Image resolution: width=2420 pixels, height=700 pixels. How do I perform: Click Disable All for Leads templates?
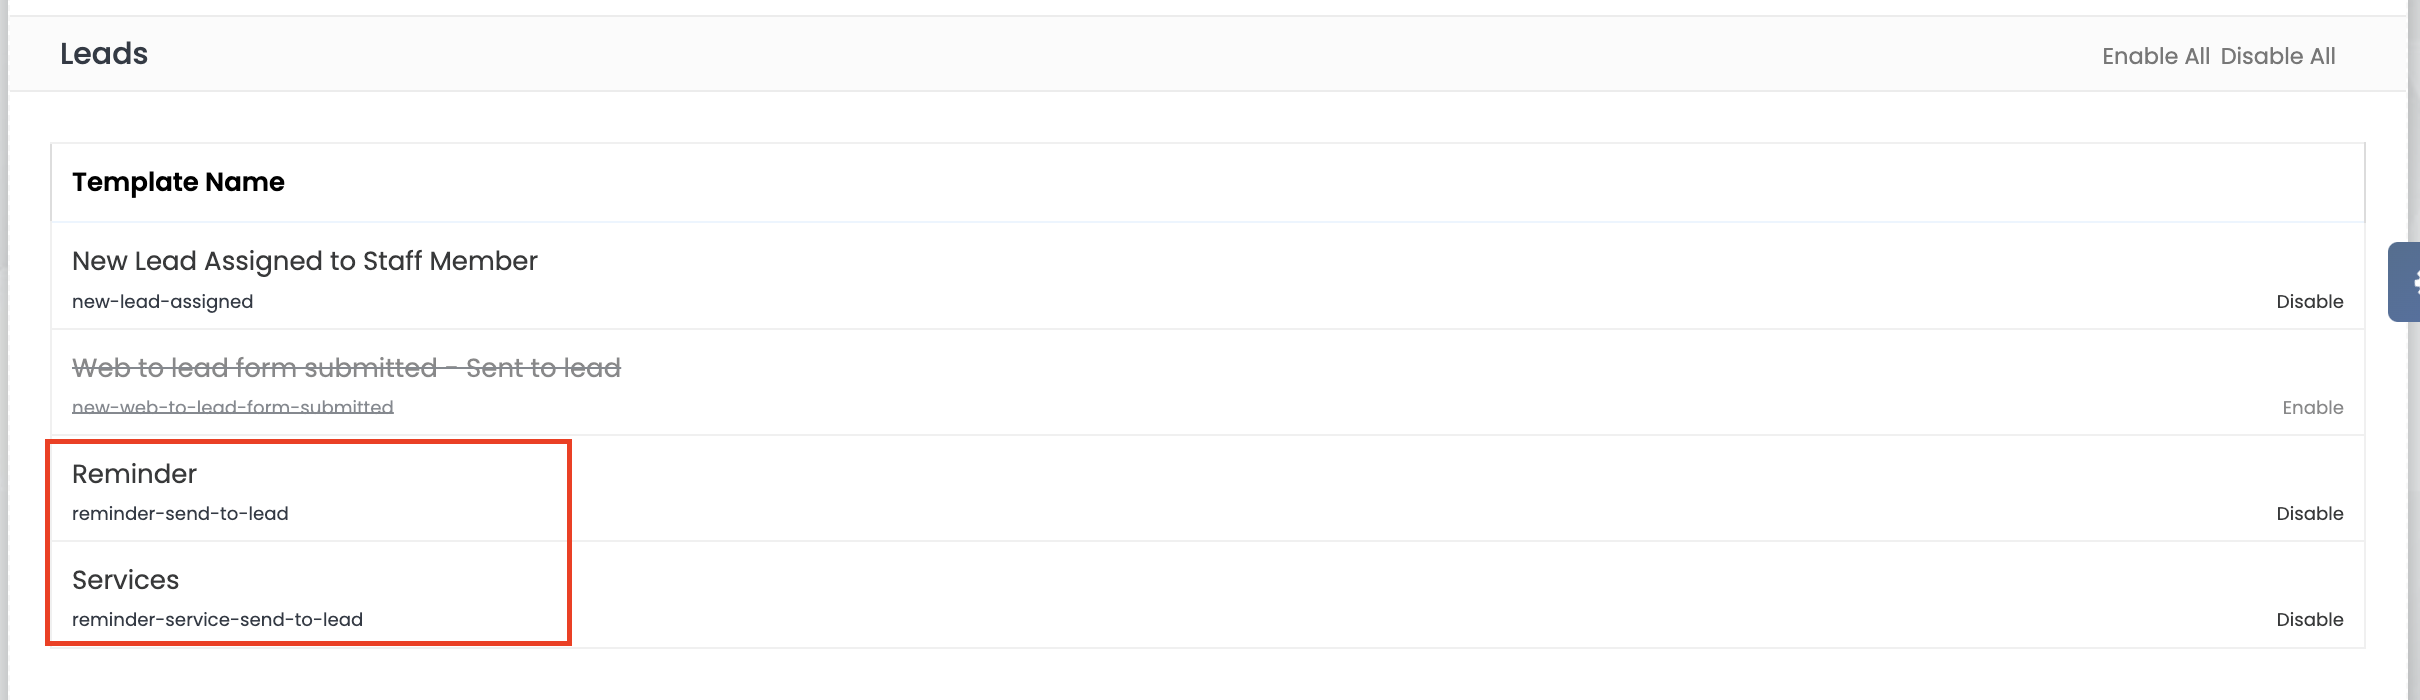point(2277,56)
